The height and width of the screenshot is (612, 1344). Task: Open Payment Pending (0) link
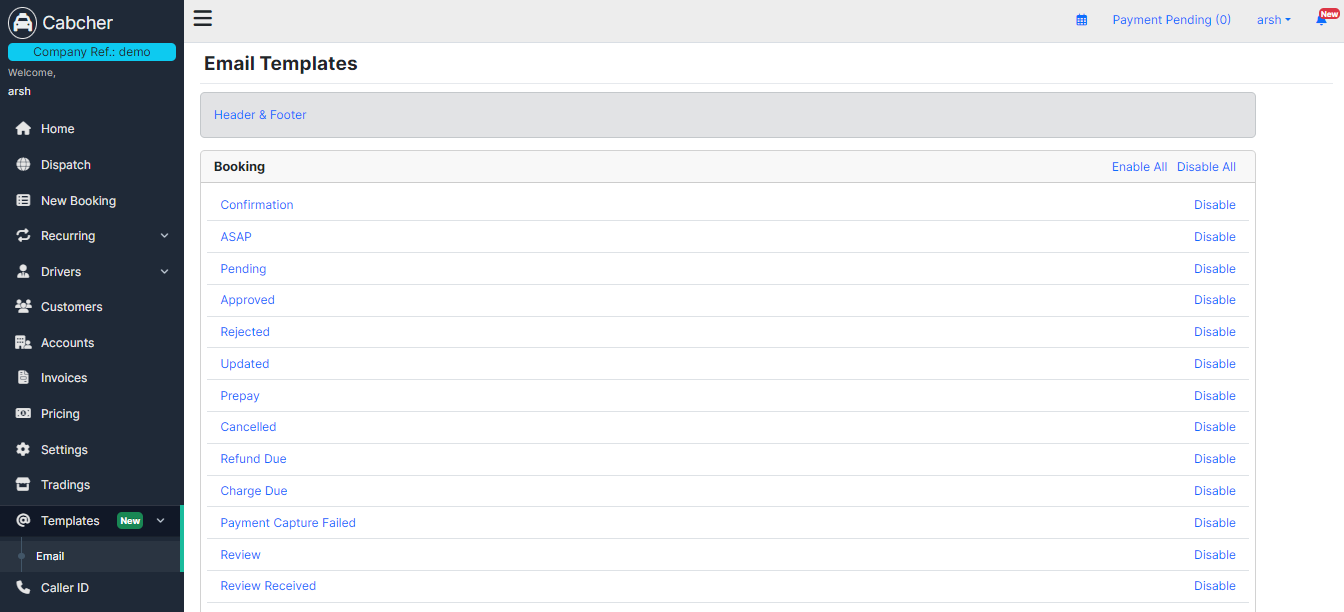point(1171,20)
